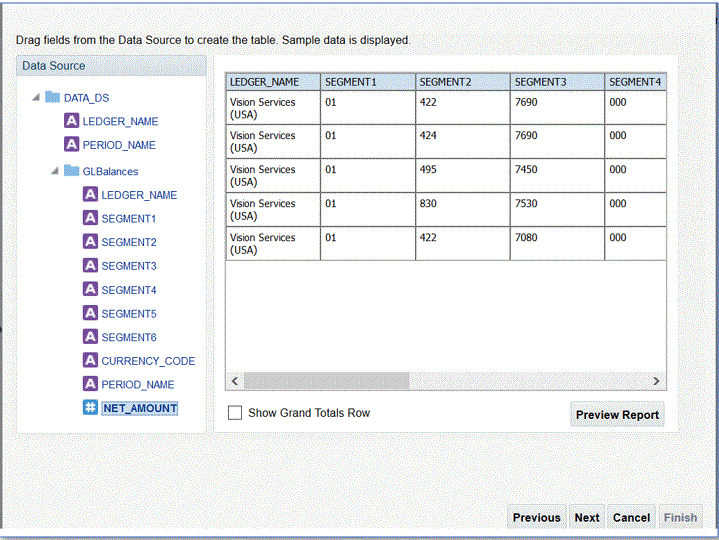This screenshot has width=719, height=540.
Task: Select SEGMENT4 field in the data source tree
Action: coord(128,290)
